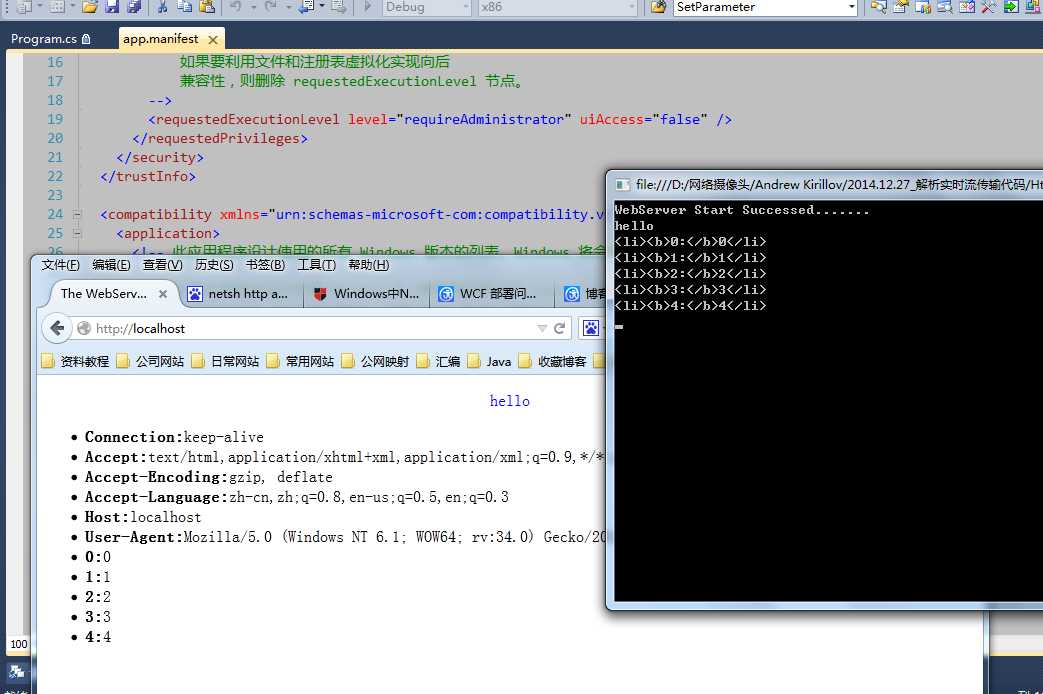Save all files with stacked floppy icon
Viewport: 1043px width, 694px height.
coord(134,7)
